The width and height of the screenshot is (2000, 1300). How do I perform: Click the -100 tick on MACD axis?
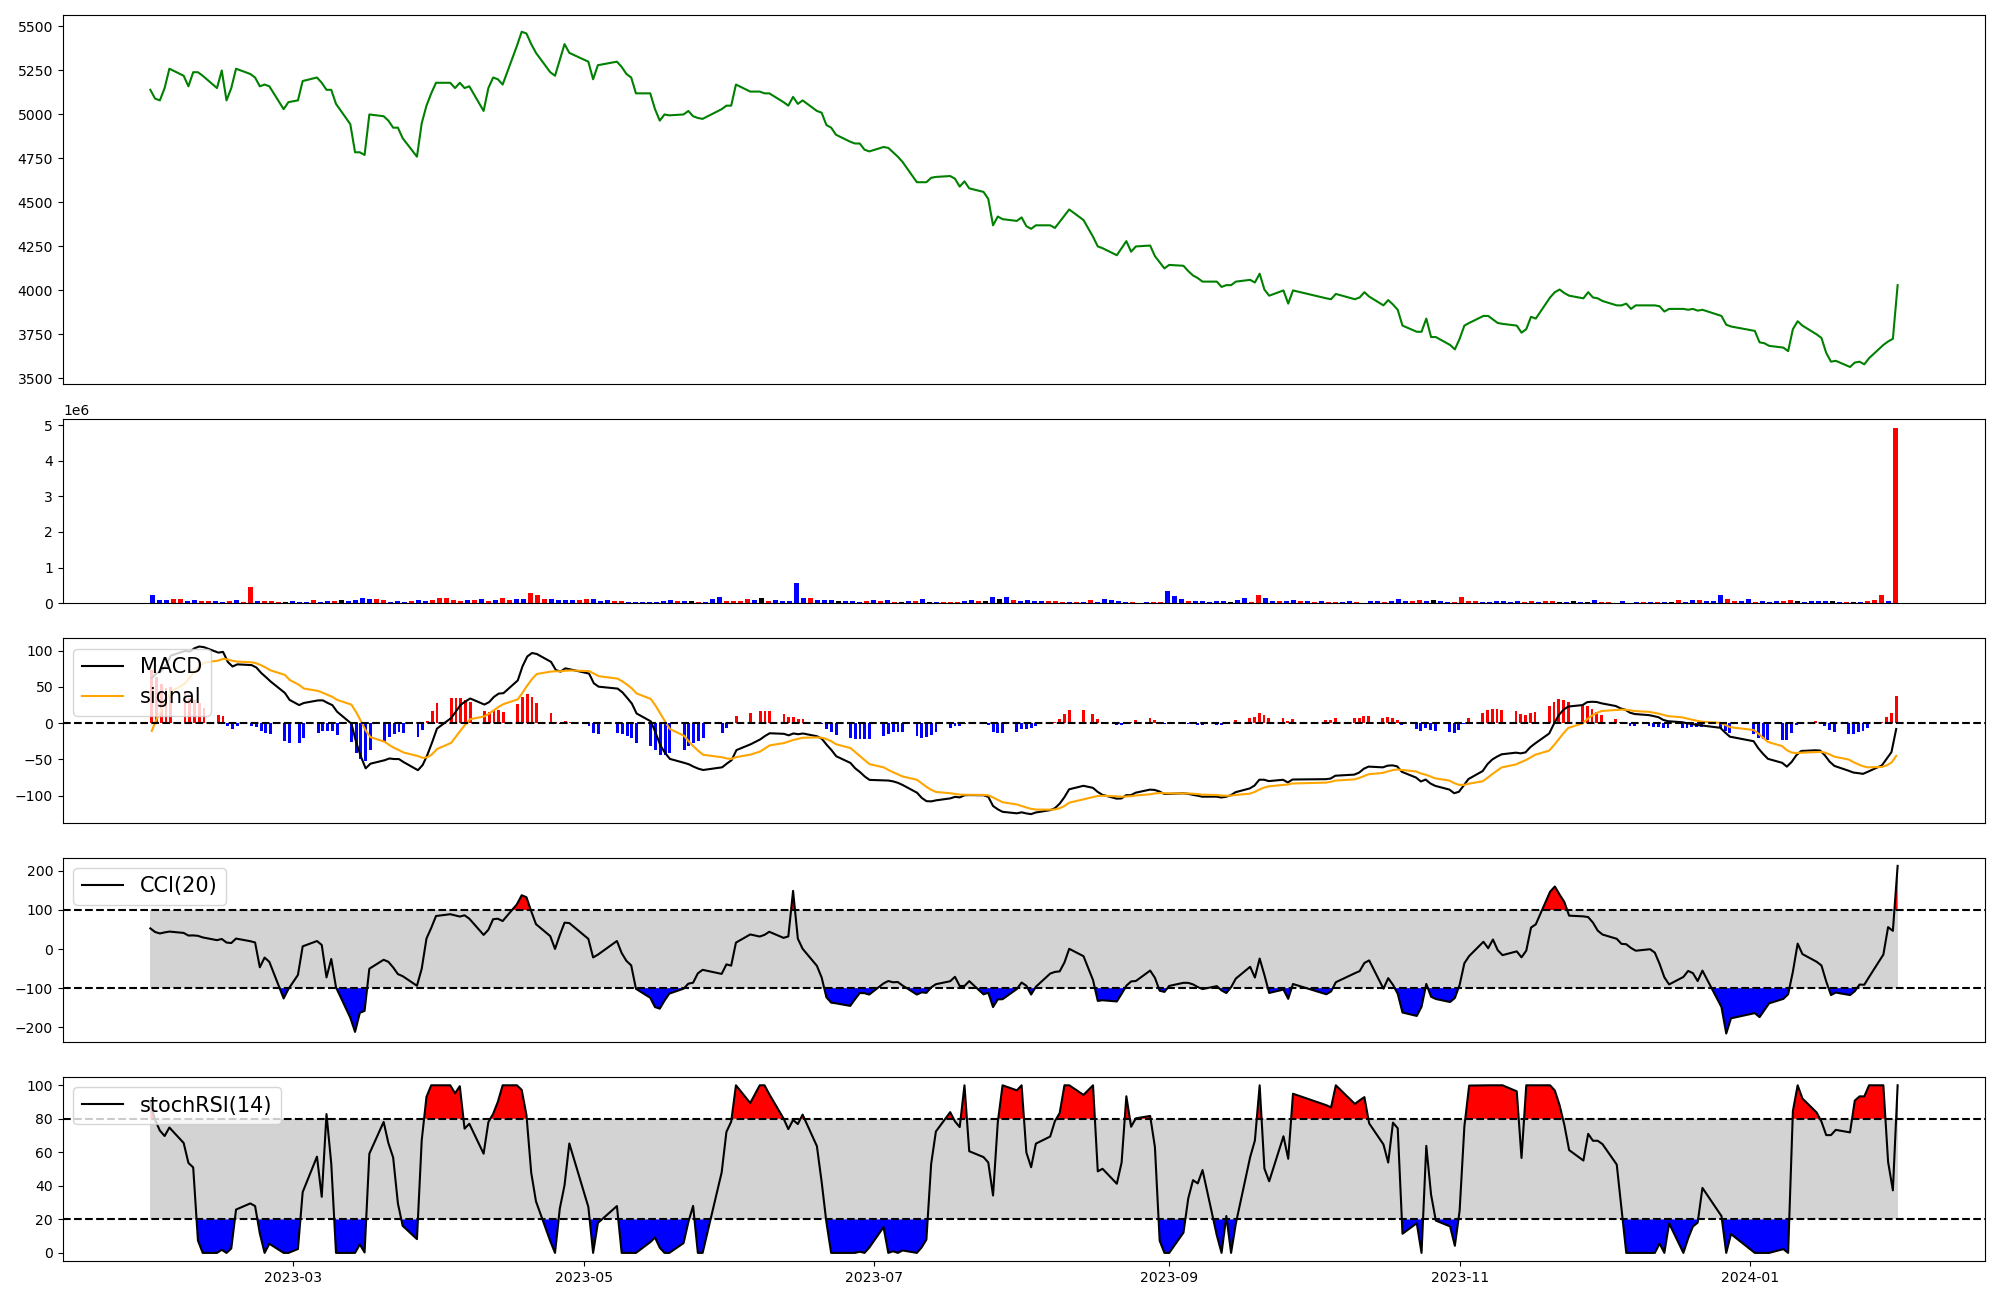click(35, 796)
